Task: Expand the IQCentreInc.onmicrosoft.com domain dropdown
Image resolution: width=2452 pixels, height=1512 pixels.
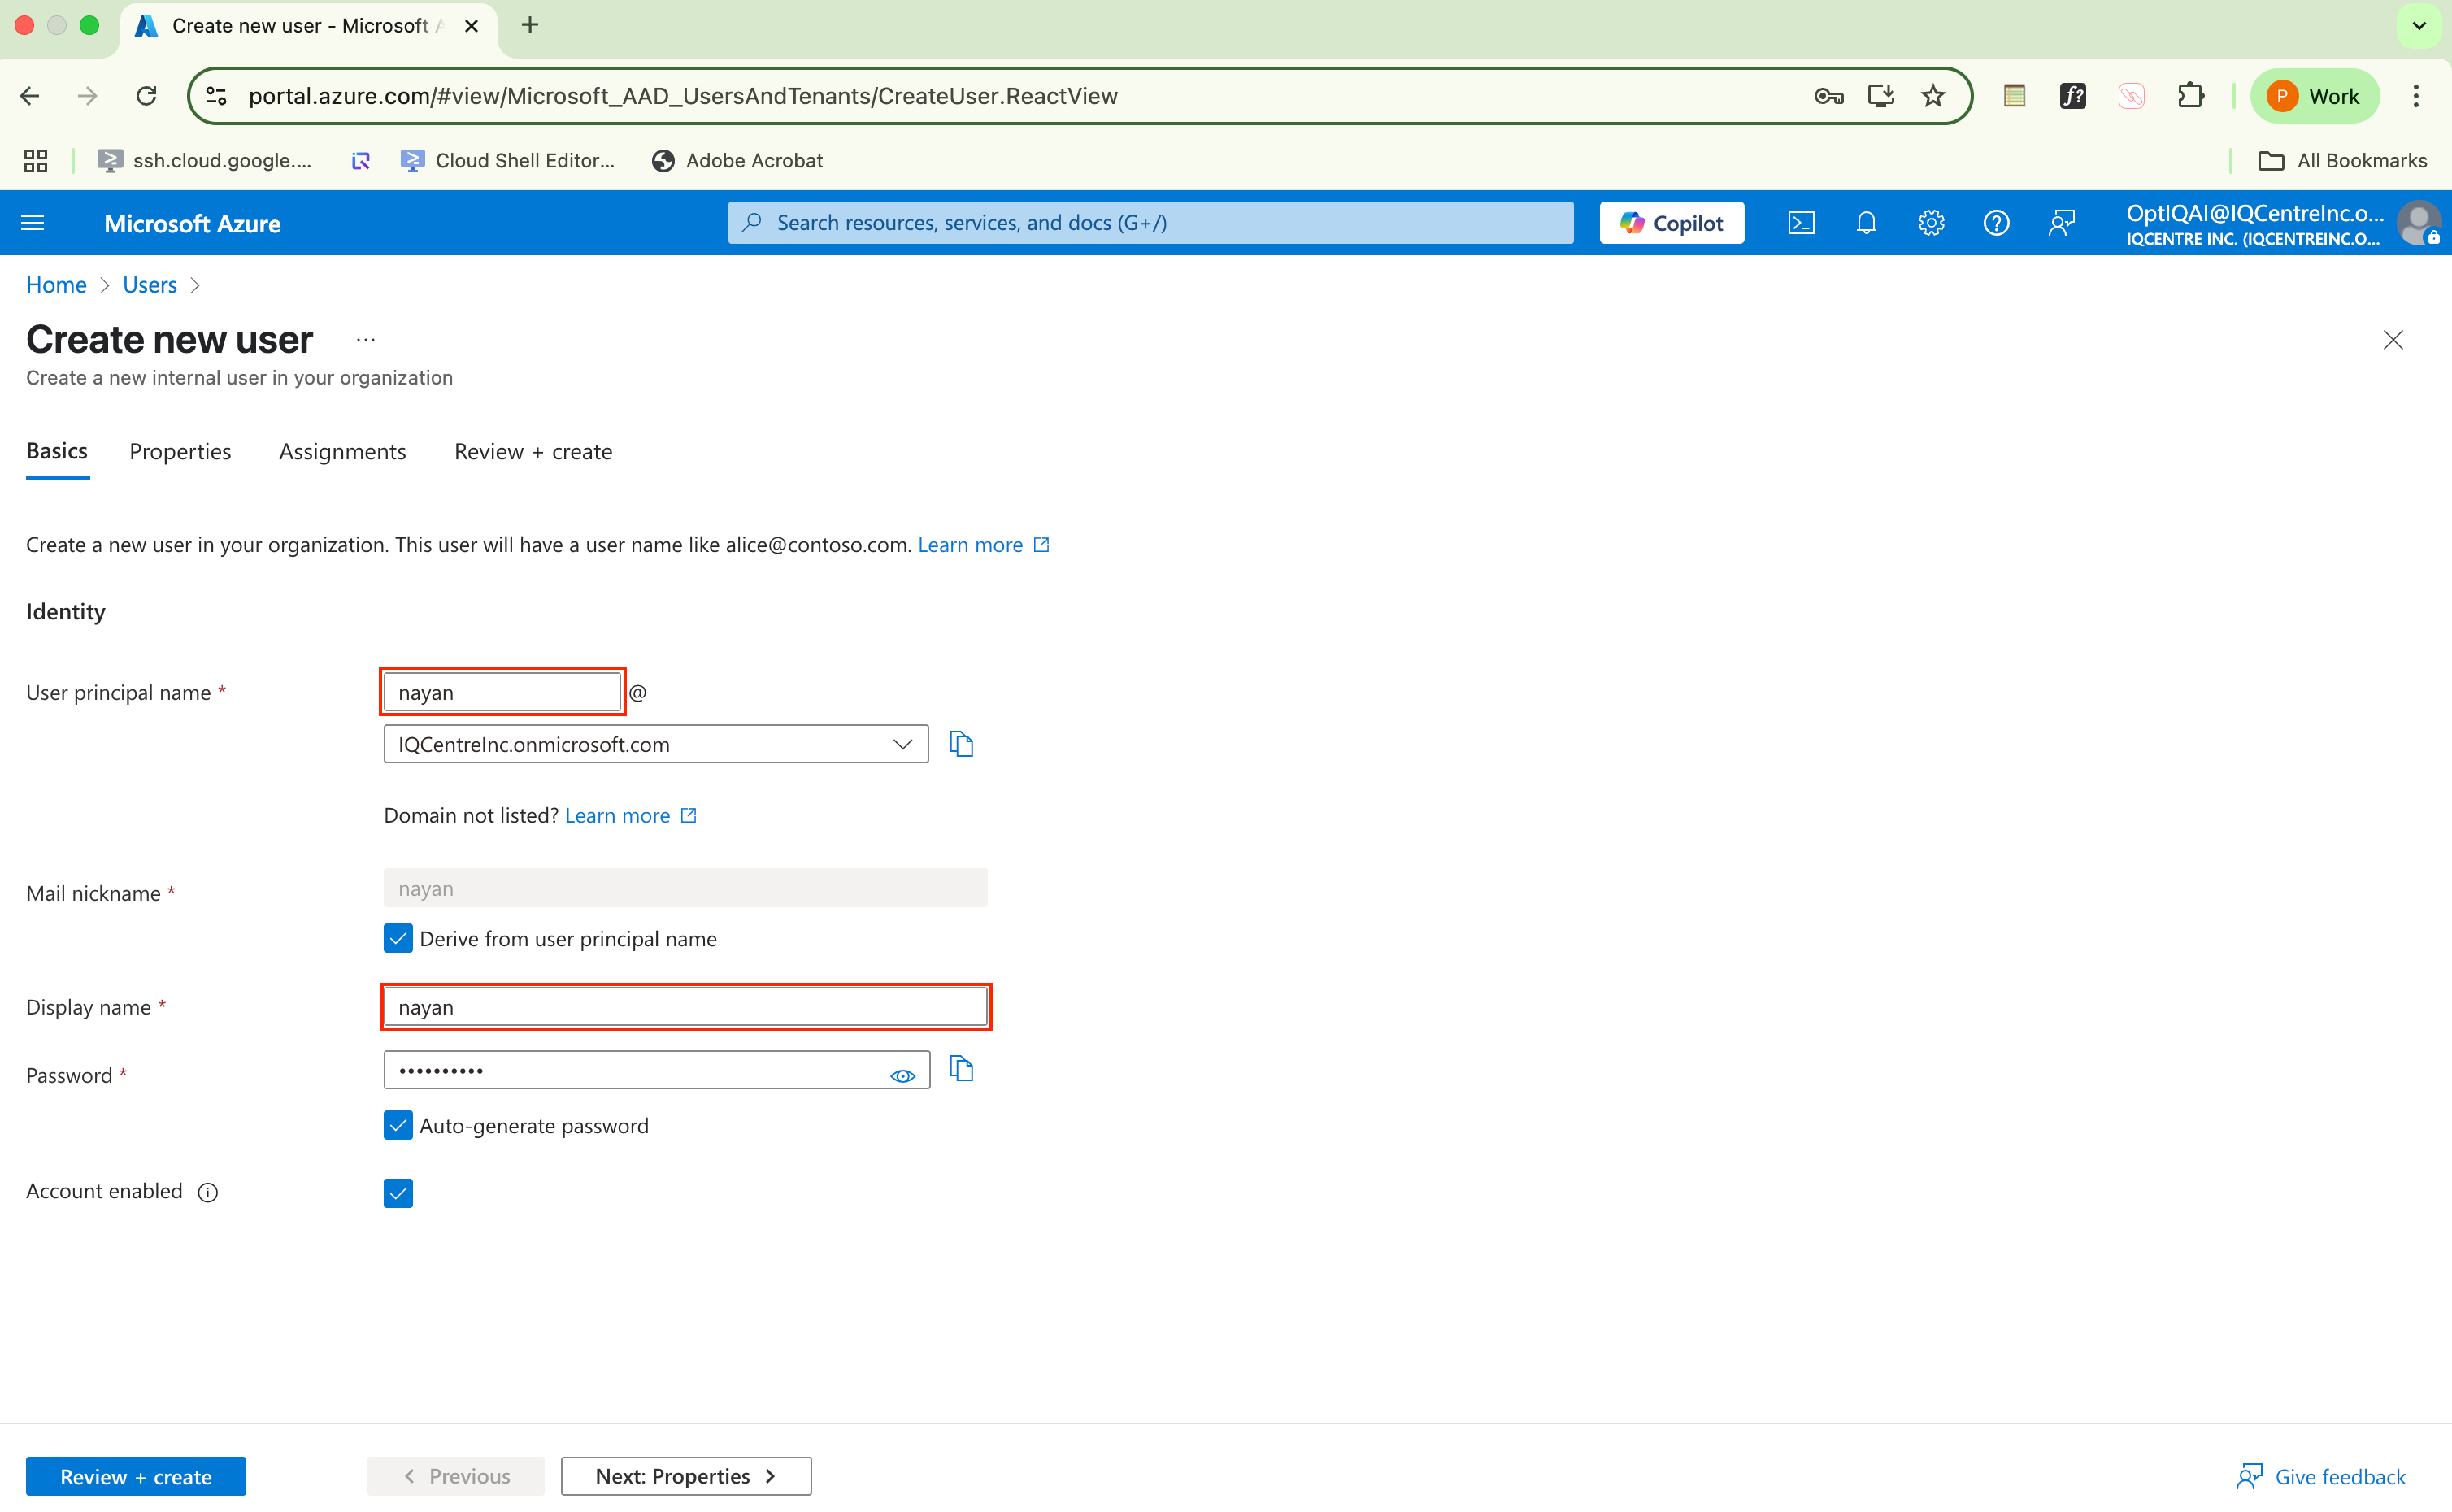Action: (x=656, y=744)
